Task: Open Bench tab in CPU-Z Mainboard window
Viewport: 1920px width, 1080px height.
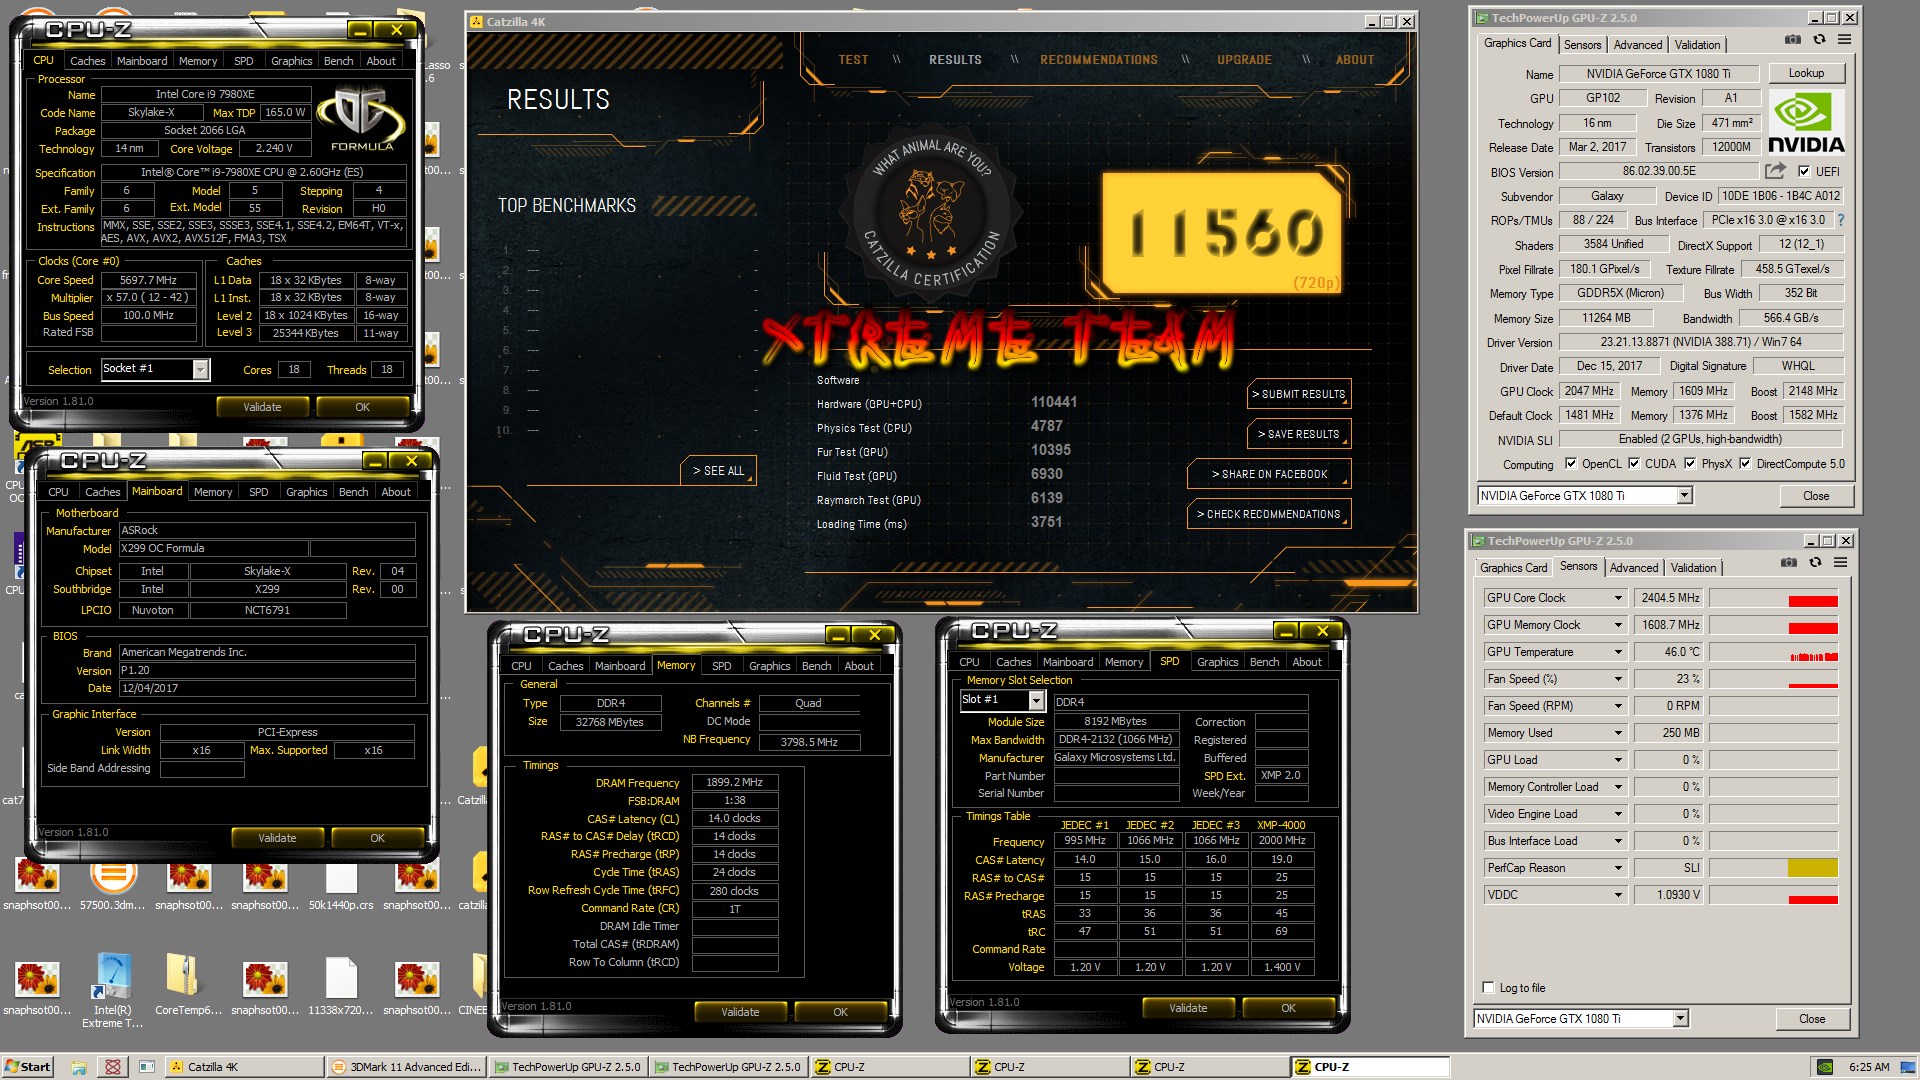Action: tap(353, 492)
